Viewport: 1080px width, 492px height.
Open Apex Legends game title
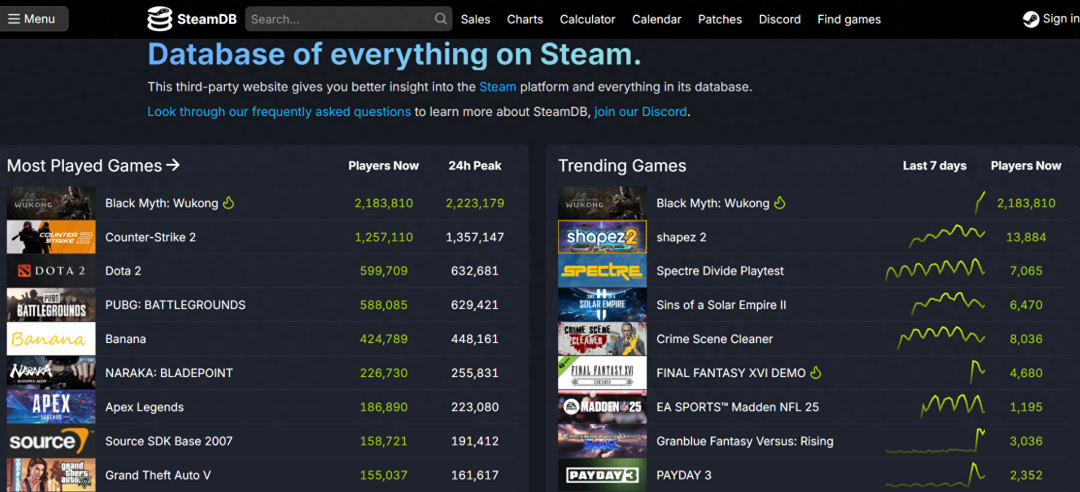[x=145, y=407]
